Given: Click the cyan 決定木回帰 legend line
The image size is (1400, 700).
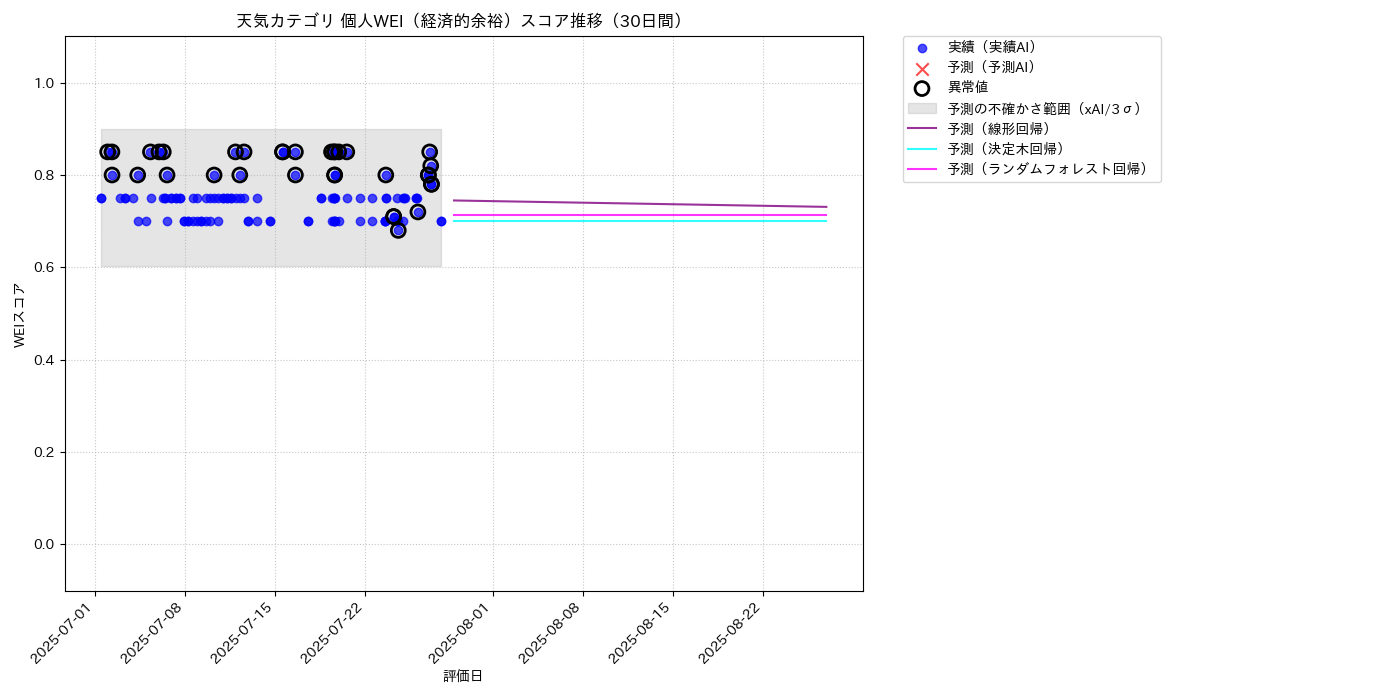Looking at the screenshot, I should [x=922, y=149].
